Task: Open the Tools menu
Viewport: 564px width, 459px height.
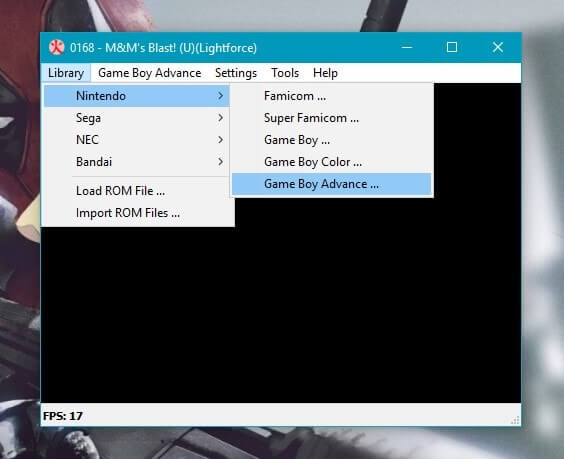Action: click(285, 73)
